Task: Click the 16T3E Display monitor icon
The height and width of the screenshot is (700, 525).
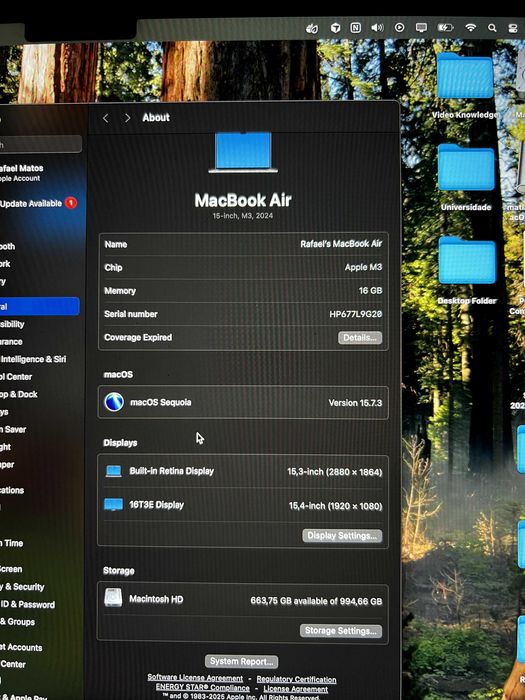Action: [113, 505]
